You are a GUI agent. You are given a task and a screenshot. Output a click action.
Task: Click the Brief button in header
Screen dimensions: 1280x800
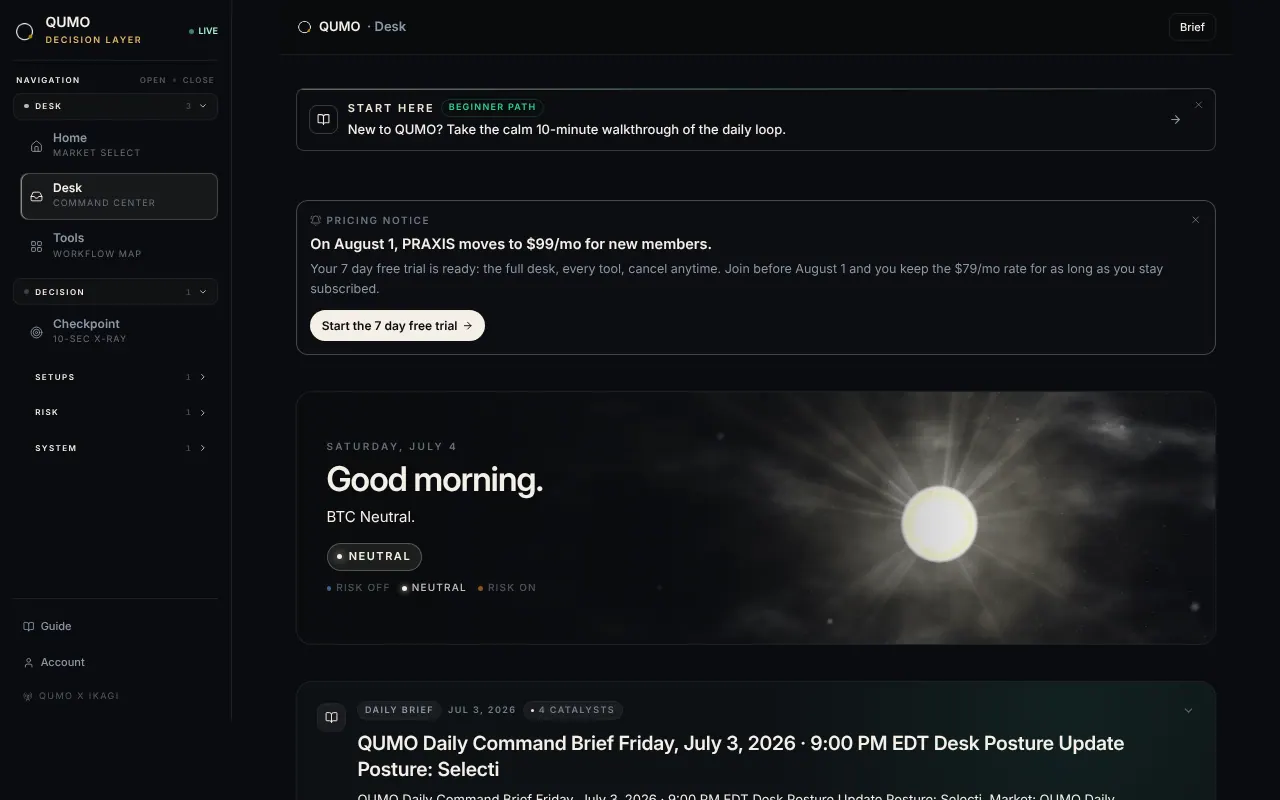(1192, 27)
